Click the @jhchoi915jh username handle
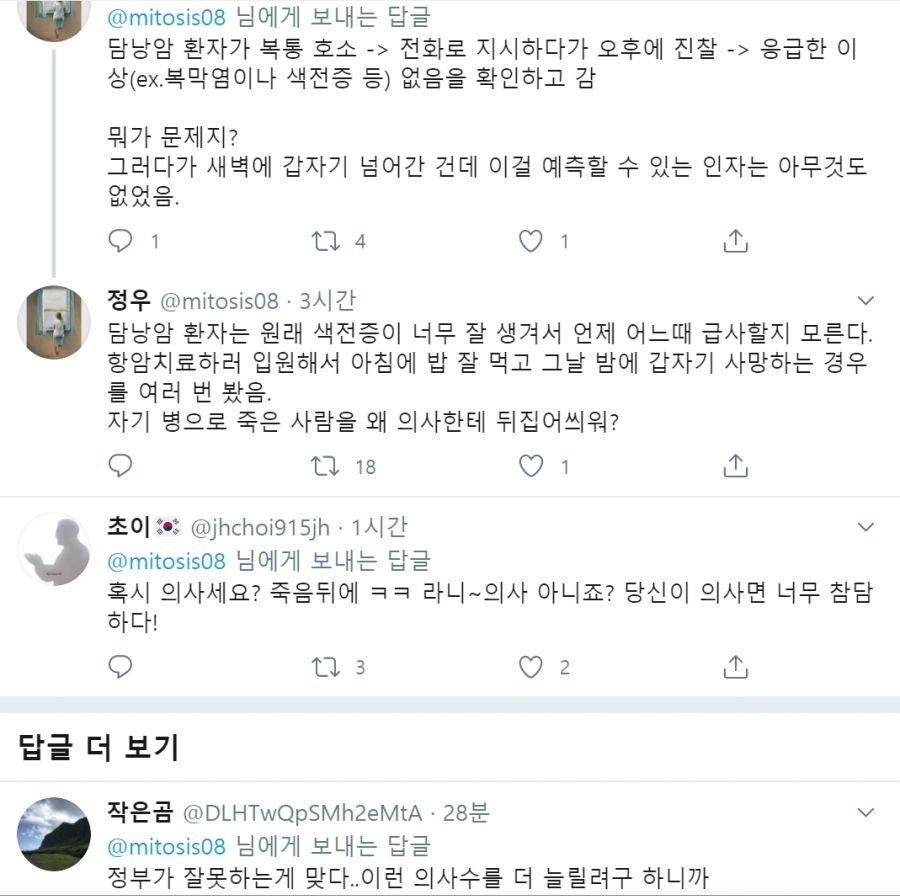This screenshot has height=896, width=900. tap(266, 527)
